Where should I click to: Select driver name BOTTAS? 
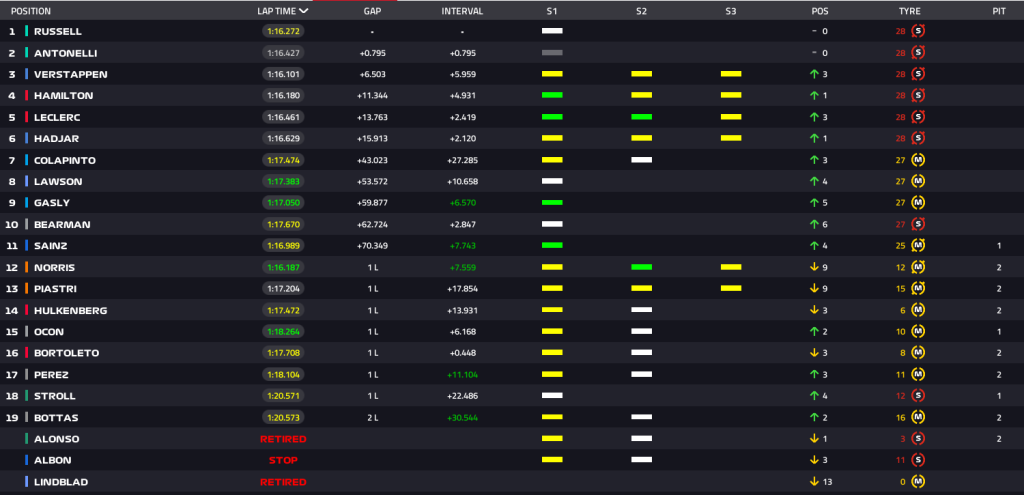tap(56, 417)
